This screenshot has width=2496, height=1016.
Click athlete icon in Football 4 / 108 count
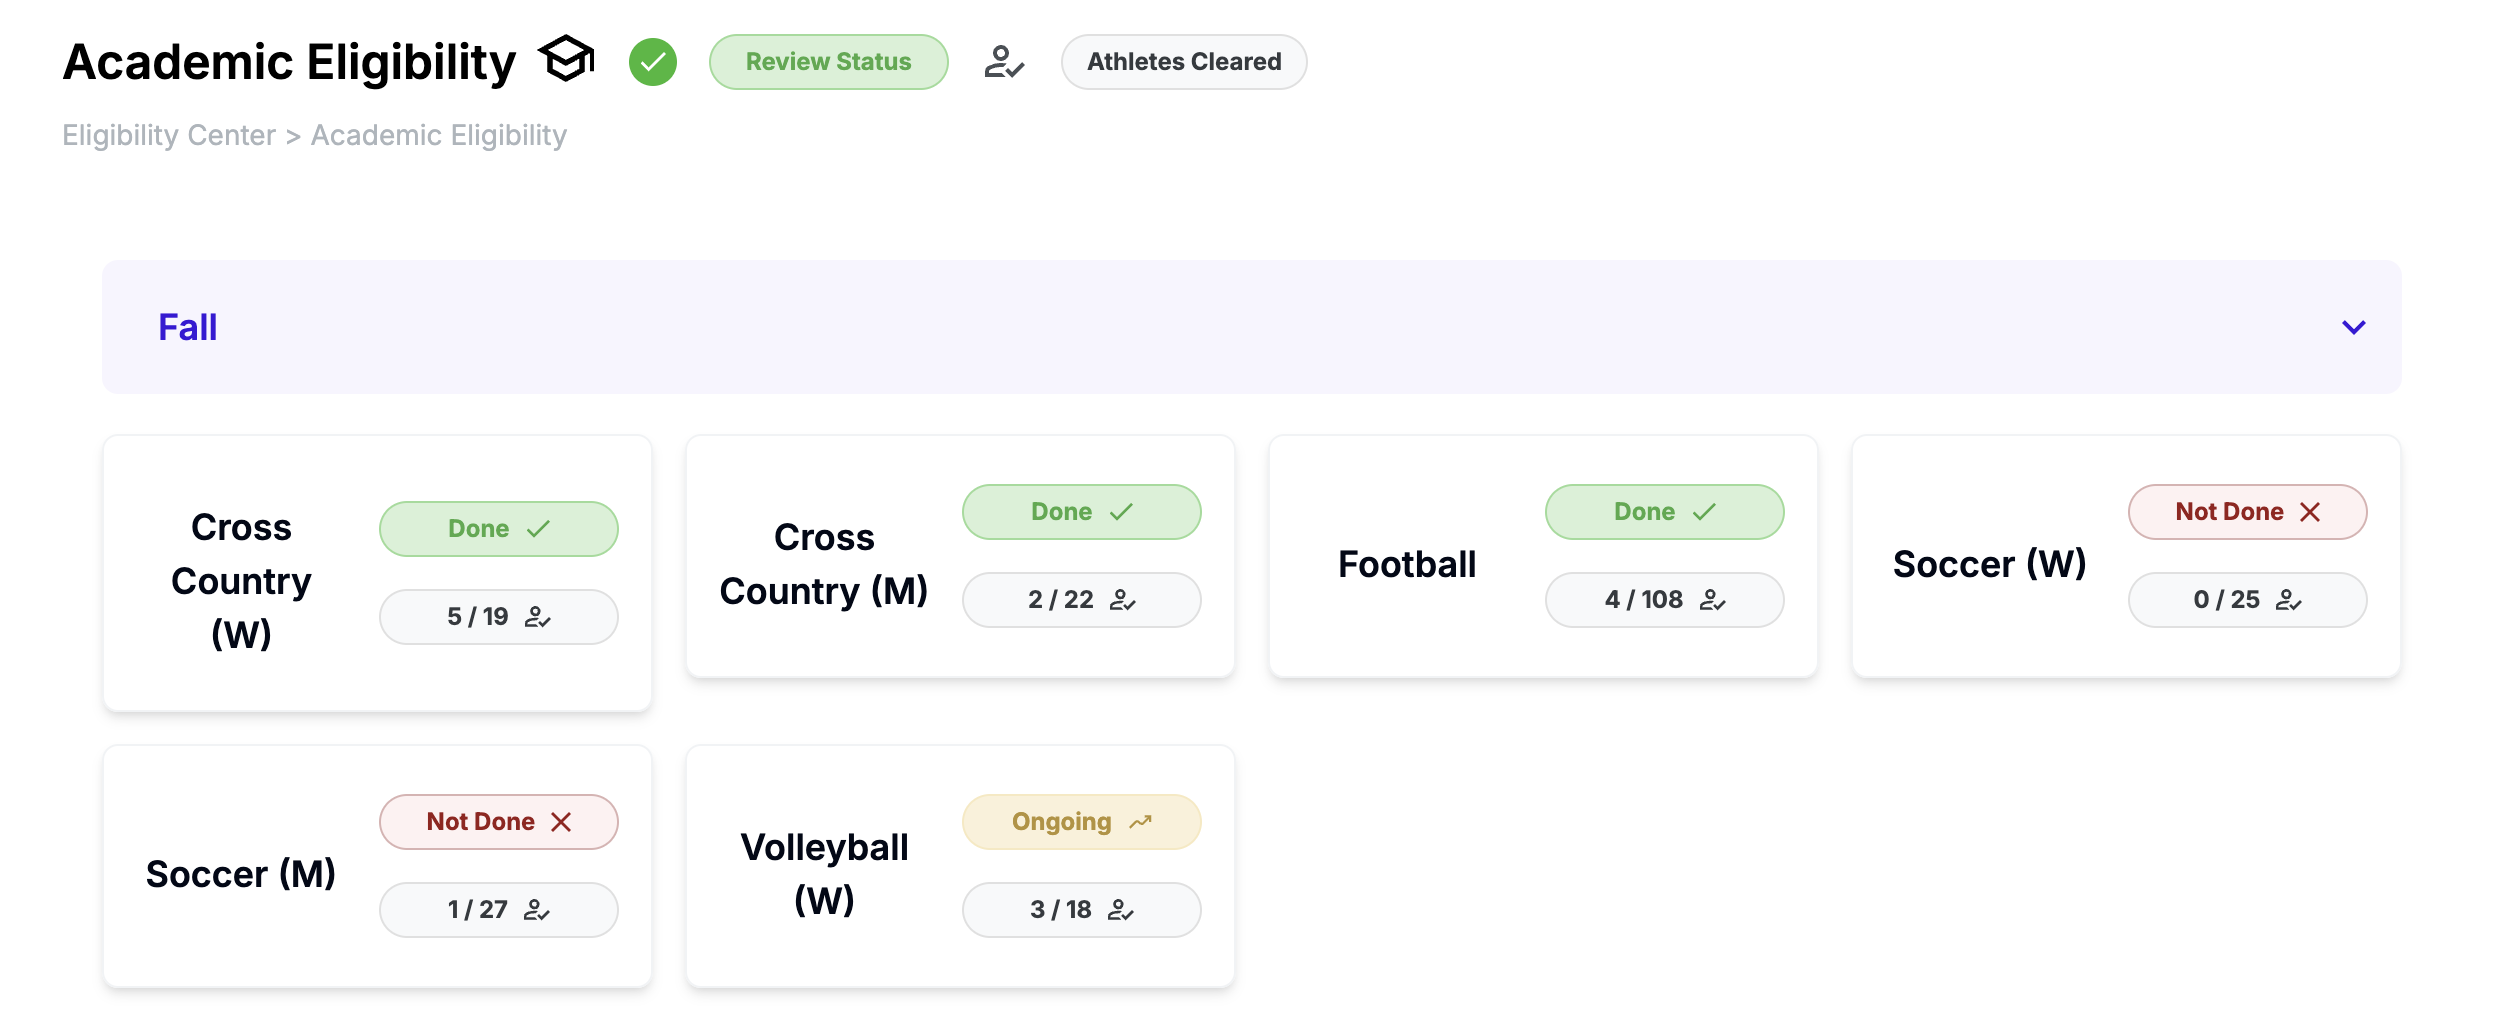point(1712,600)
